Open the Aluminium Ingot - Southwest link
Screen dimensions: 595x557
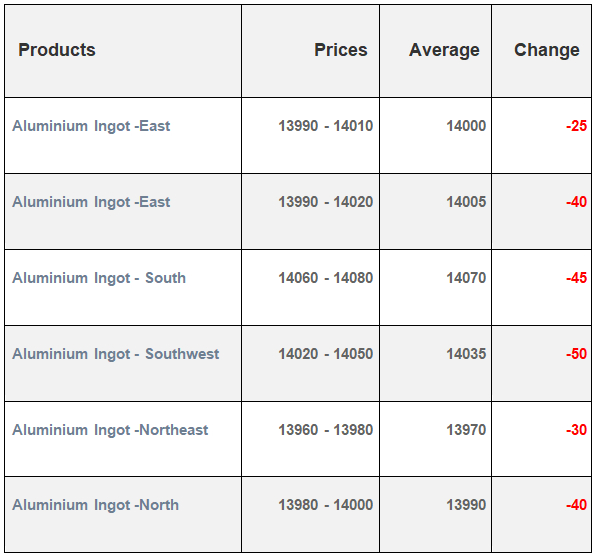pyautogui.click(x=116, y=354)
